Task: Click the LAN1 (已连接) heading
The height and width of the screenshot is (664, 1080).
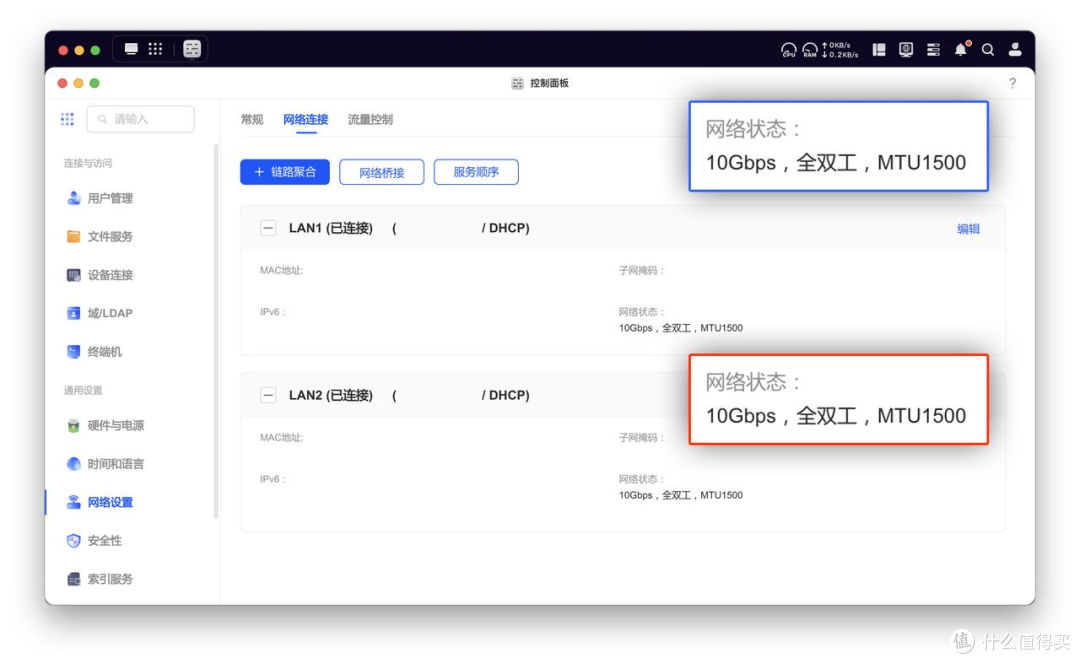Action: (331, 228)
